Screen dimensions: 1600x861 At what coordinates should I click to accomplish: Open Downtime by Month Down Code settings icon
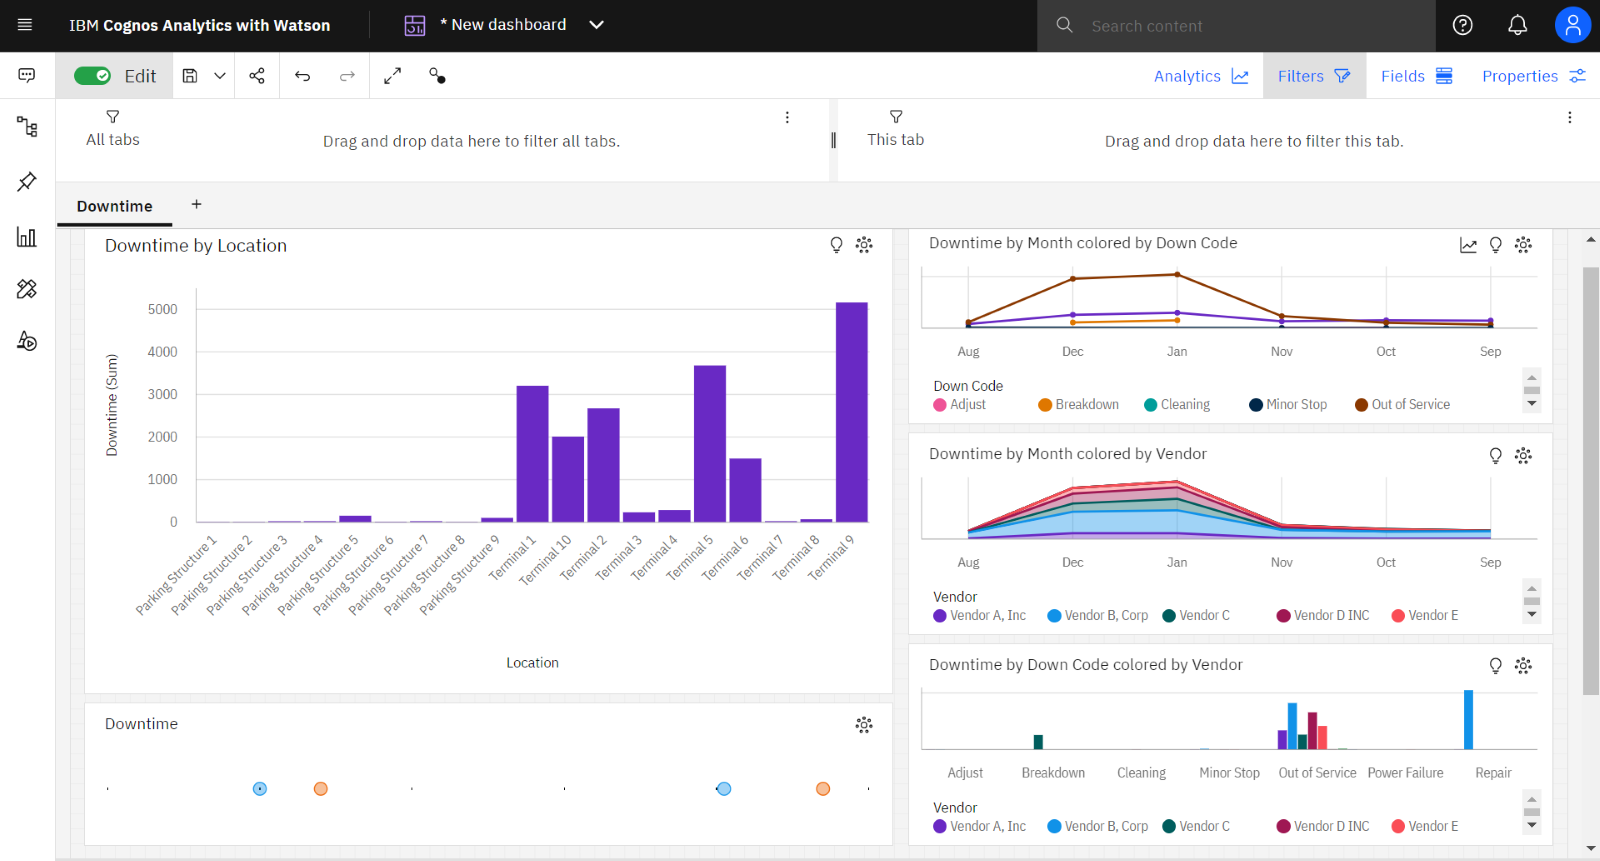click(x=1523, y=245)
